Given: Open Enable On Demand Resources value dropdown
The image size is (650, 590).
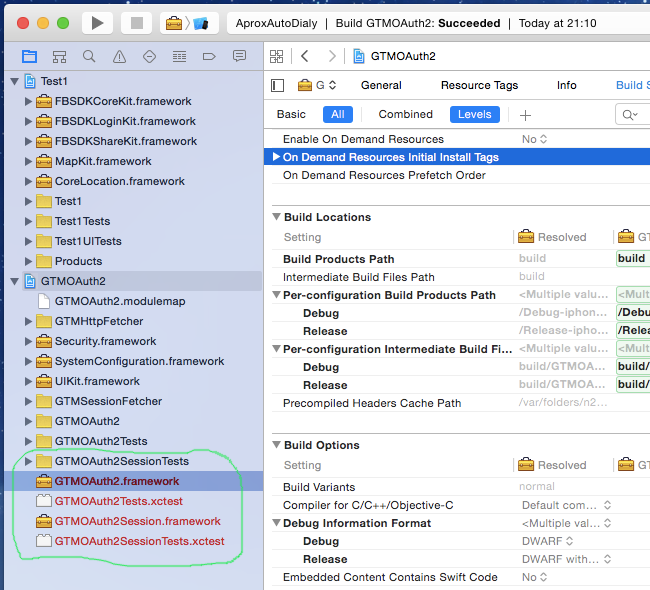Looking at the screenshot, I should pyautogui.click(x=535, y=139).
